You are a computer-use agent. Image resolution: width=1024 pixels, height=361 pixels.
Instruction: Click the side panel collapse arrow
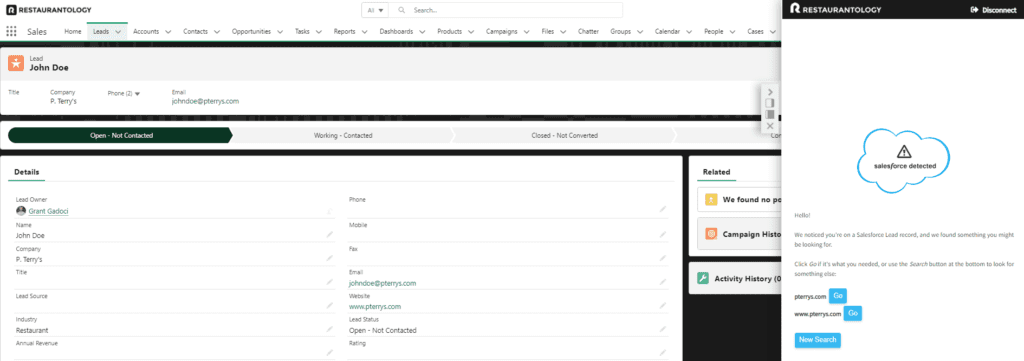770,92
